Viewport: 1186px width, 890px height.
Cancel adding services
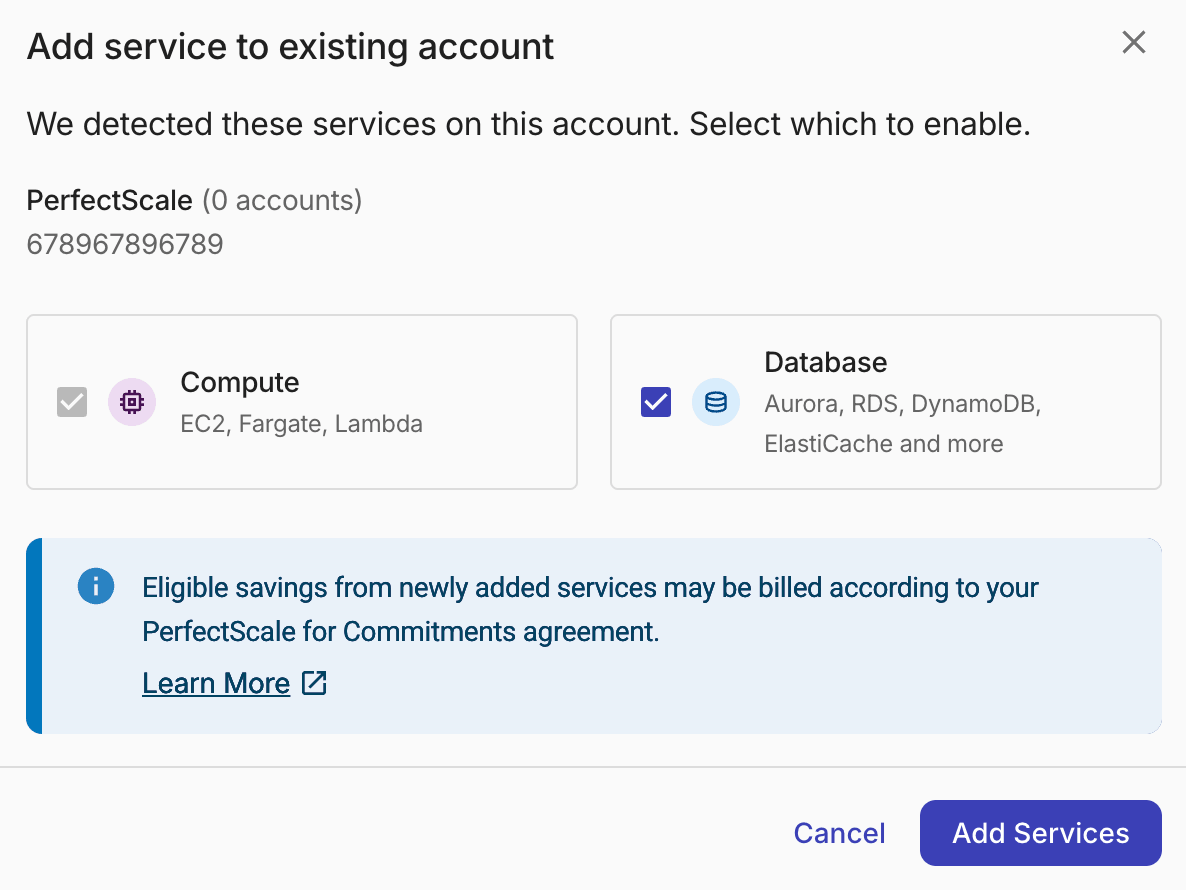[839, 833]
